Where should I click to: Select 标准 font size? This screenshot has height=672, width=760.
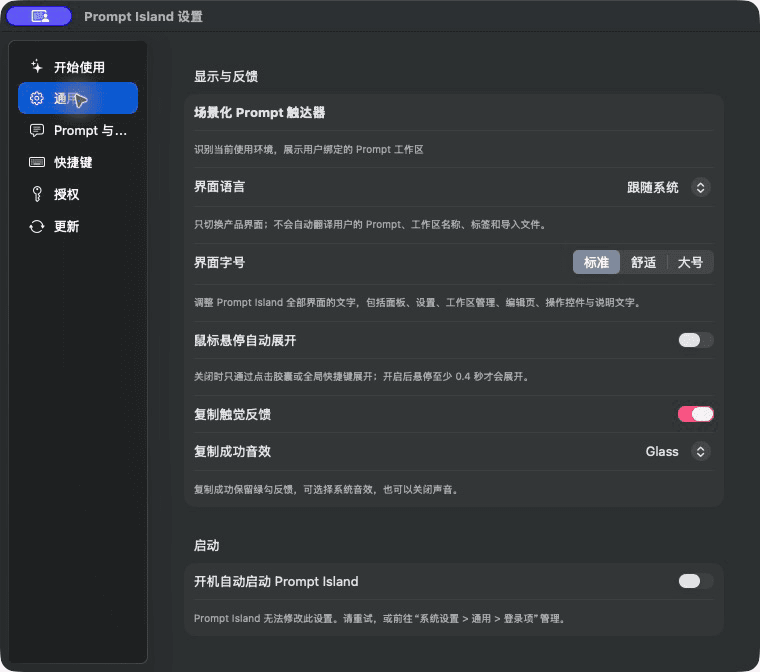596,262
